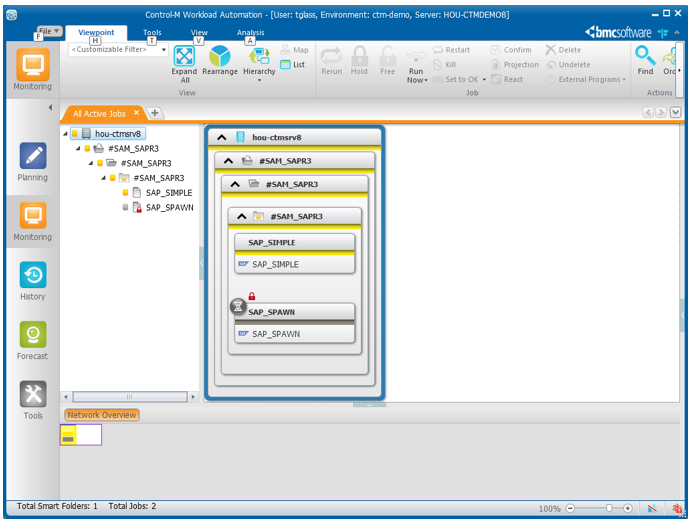Open Set to OK dropdown arrow

484,80
